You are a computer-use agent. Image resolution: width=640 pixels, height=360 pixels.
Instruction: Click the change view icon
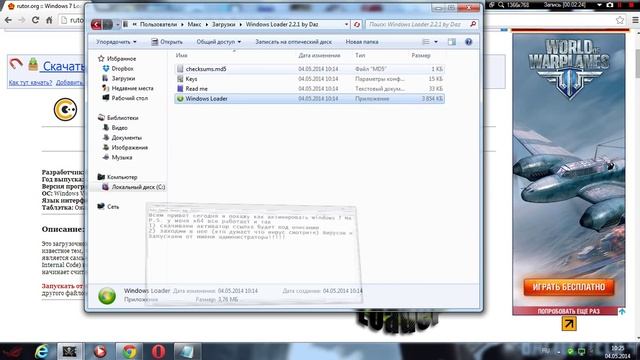tap(426, 42)
